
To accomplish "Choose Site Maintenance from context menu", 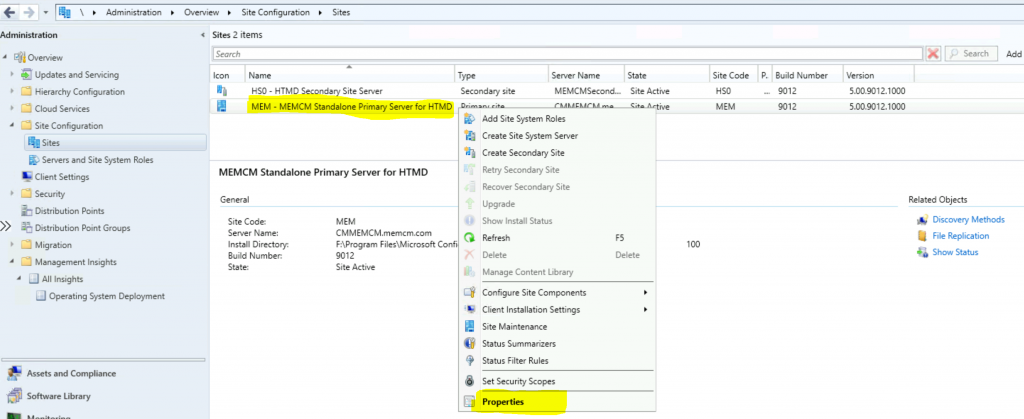I will tap(557, 326).
